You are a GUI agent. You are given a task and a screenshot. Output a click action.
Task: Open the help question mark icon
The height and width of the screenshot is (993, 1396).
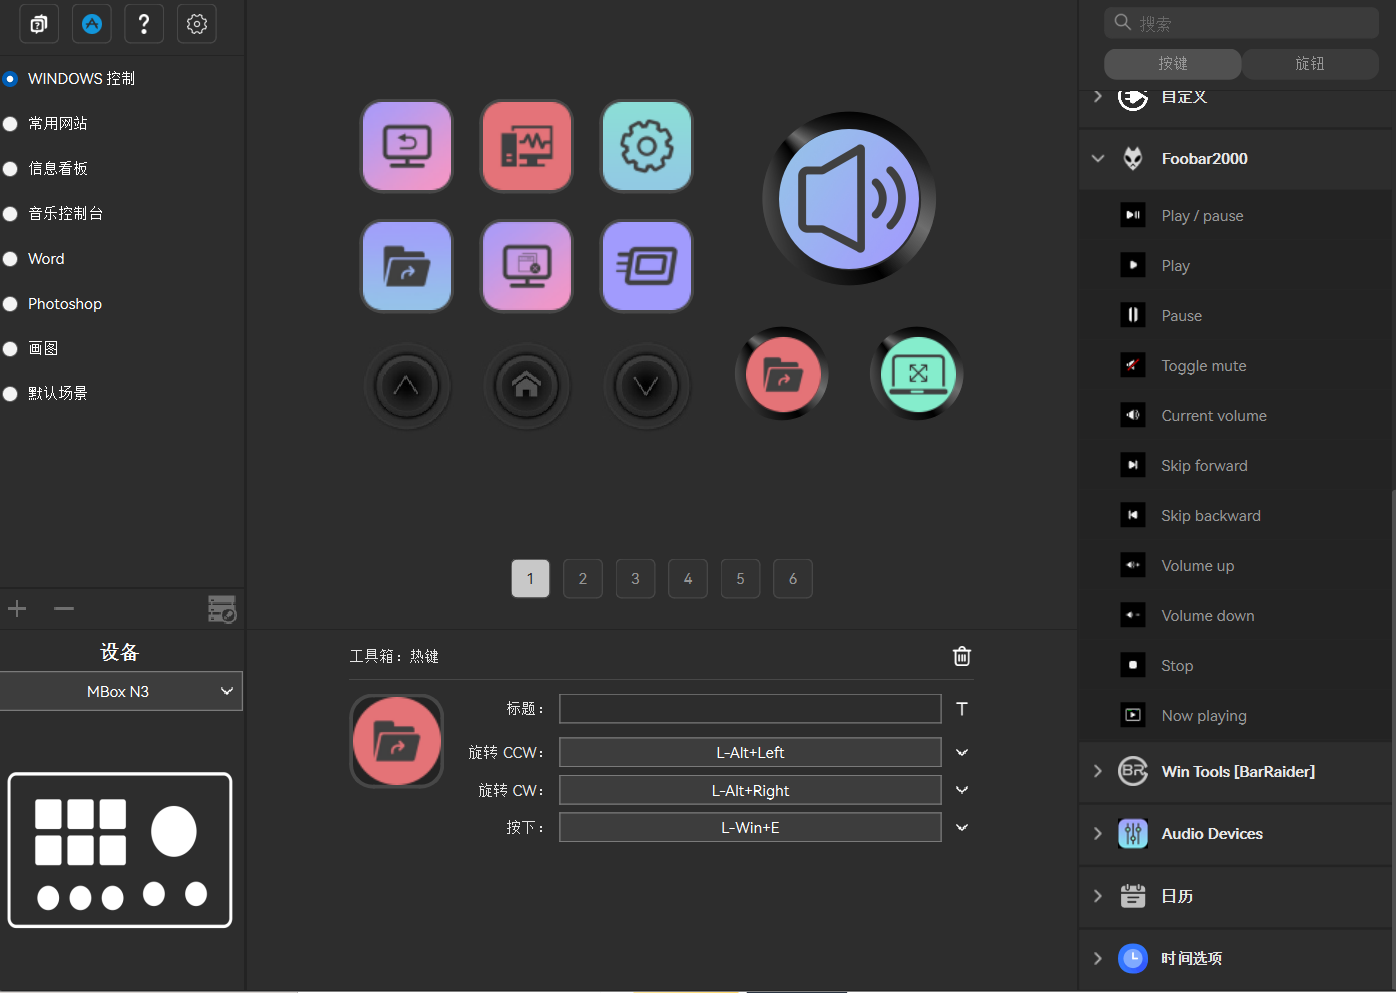[x=144, y=24]
